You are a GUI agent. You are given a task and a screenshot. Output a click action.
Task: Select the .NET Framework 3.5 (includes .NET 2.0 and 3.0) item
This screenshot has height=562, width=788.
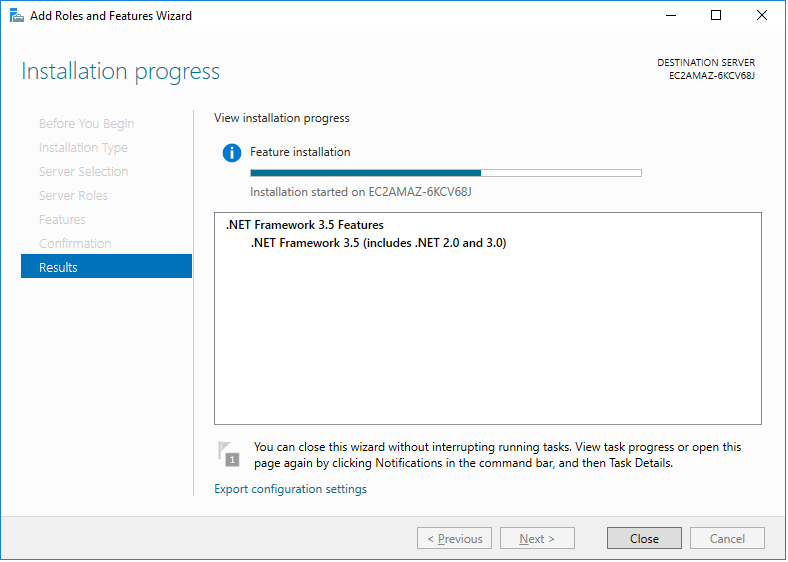coord(378,242)
